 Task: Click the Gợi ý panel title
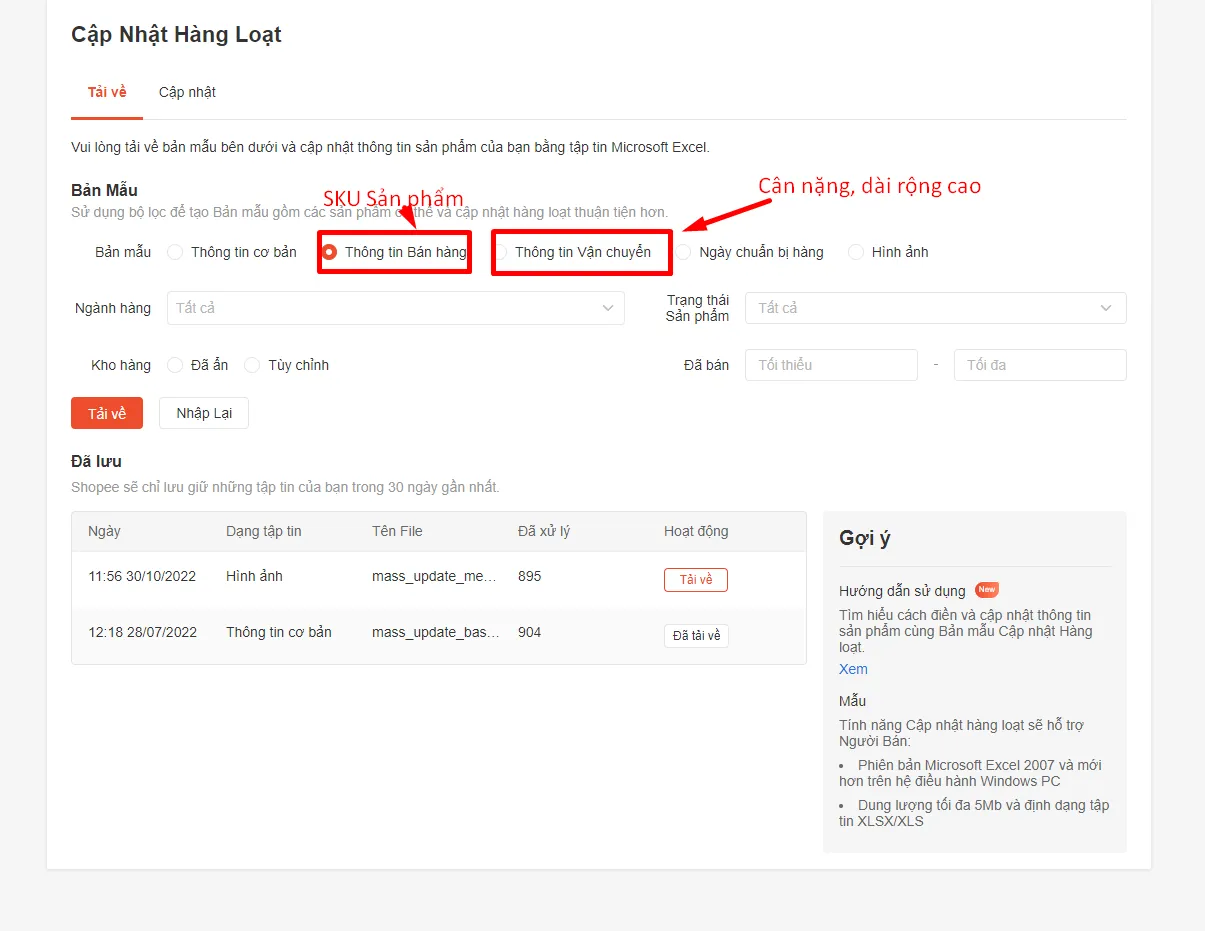(865, 538)
